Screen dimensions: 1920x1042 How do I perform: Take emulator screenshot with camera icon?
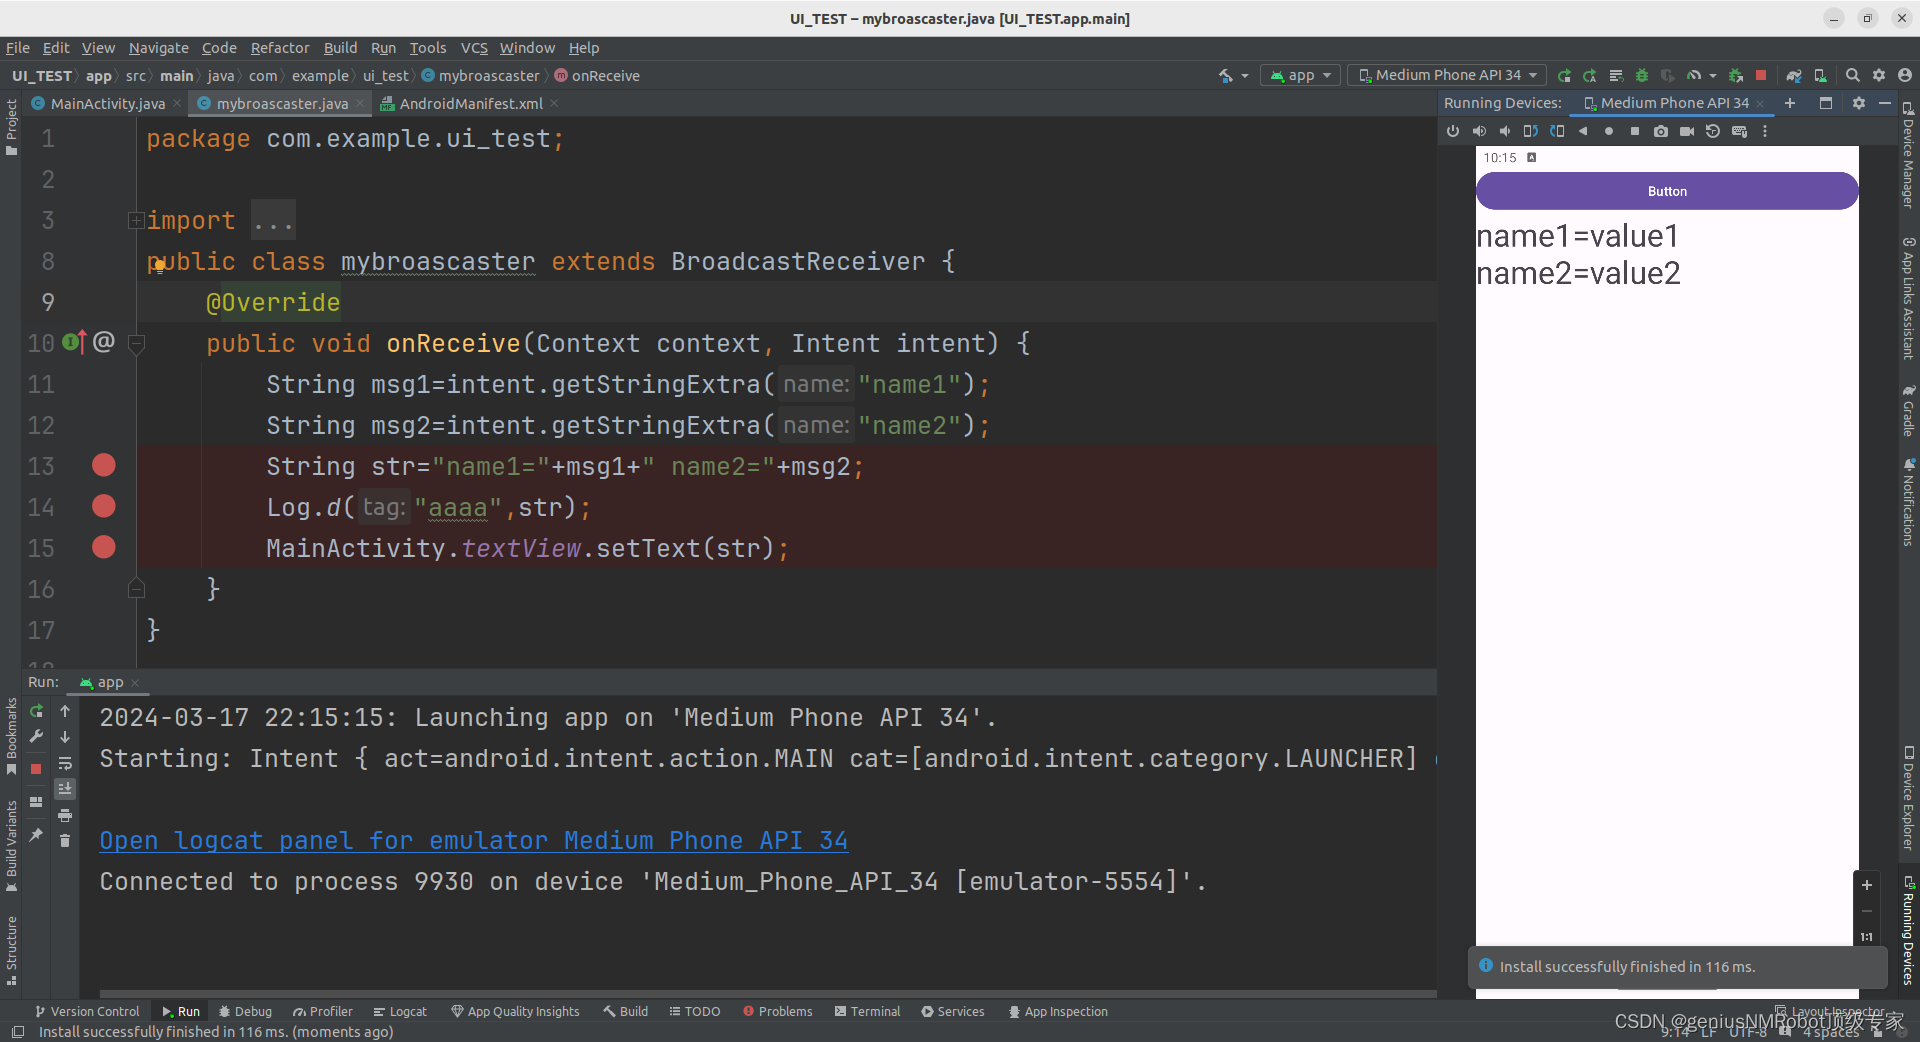coord(1661,132)
